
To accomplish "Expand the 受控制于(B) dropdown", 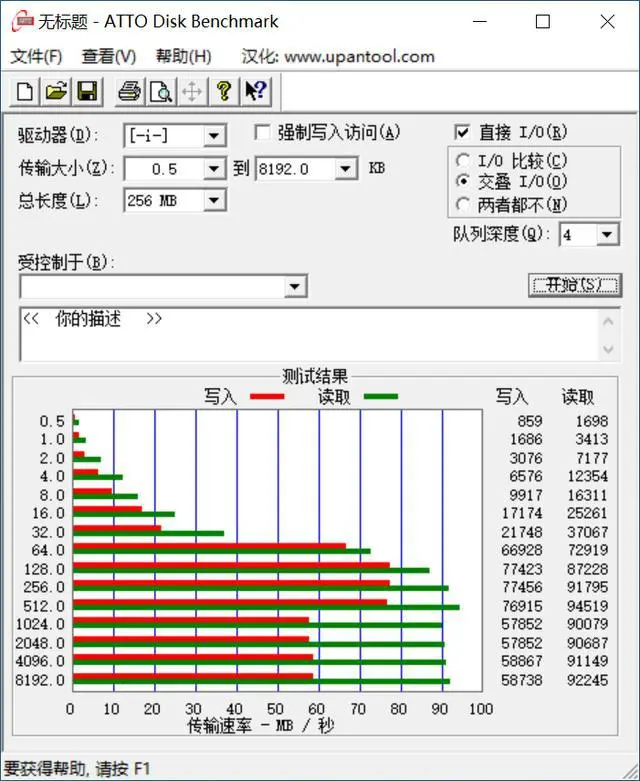I will coord(295,286).
